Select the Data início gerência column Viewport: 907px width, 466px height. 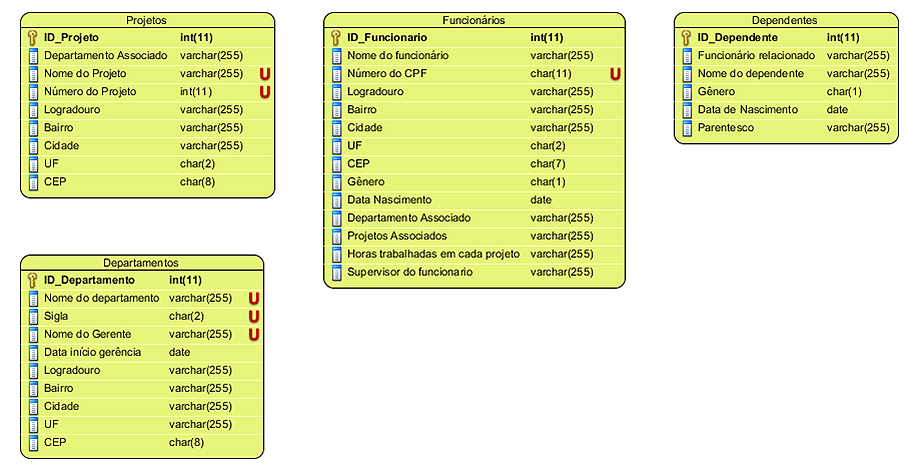coord(92,352)
